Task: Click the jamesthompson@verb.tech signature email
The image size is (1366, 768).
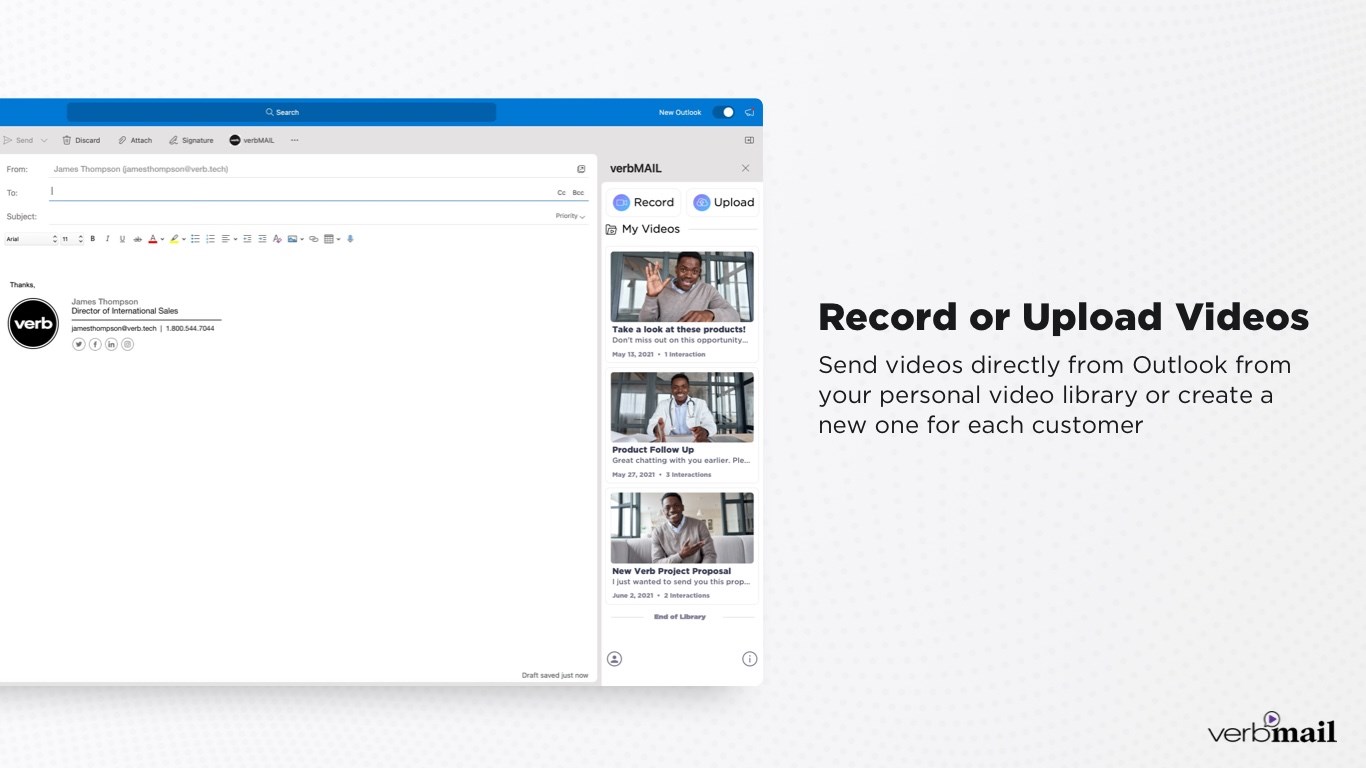Action: 114,328
